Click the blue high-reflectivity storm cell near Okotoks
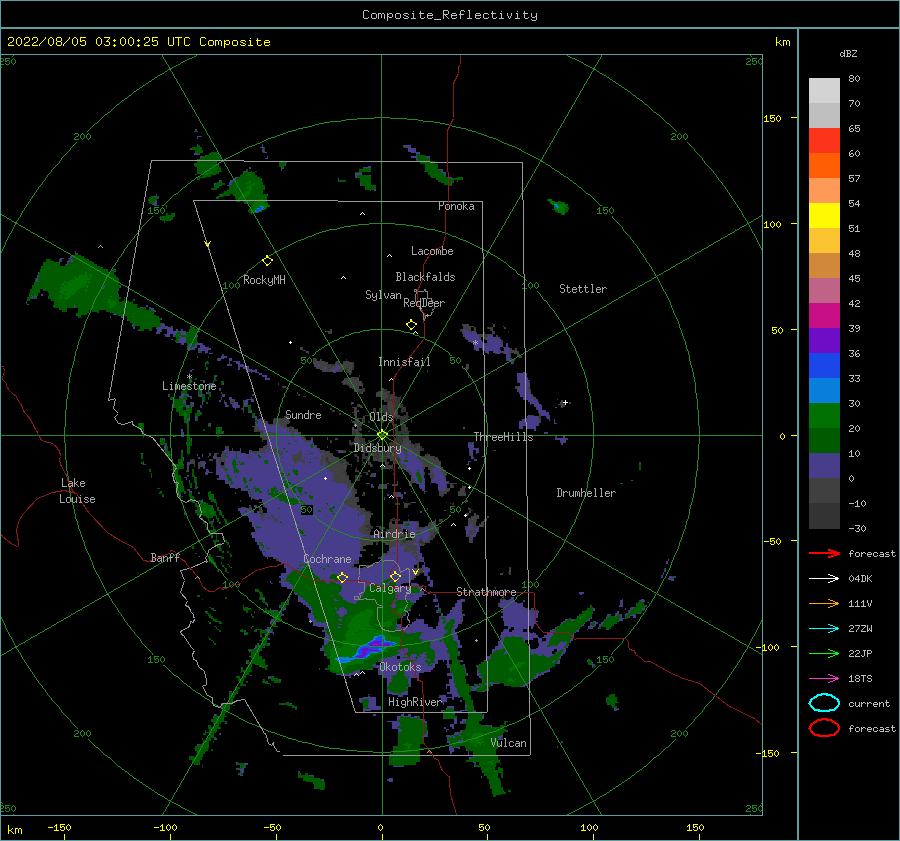 coord(367,649)
